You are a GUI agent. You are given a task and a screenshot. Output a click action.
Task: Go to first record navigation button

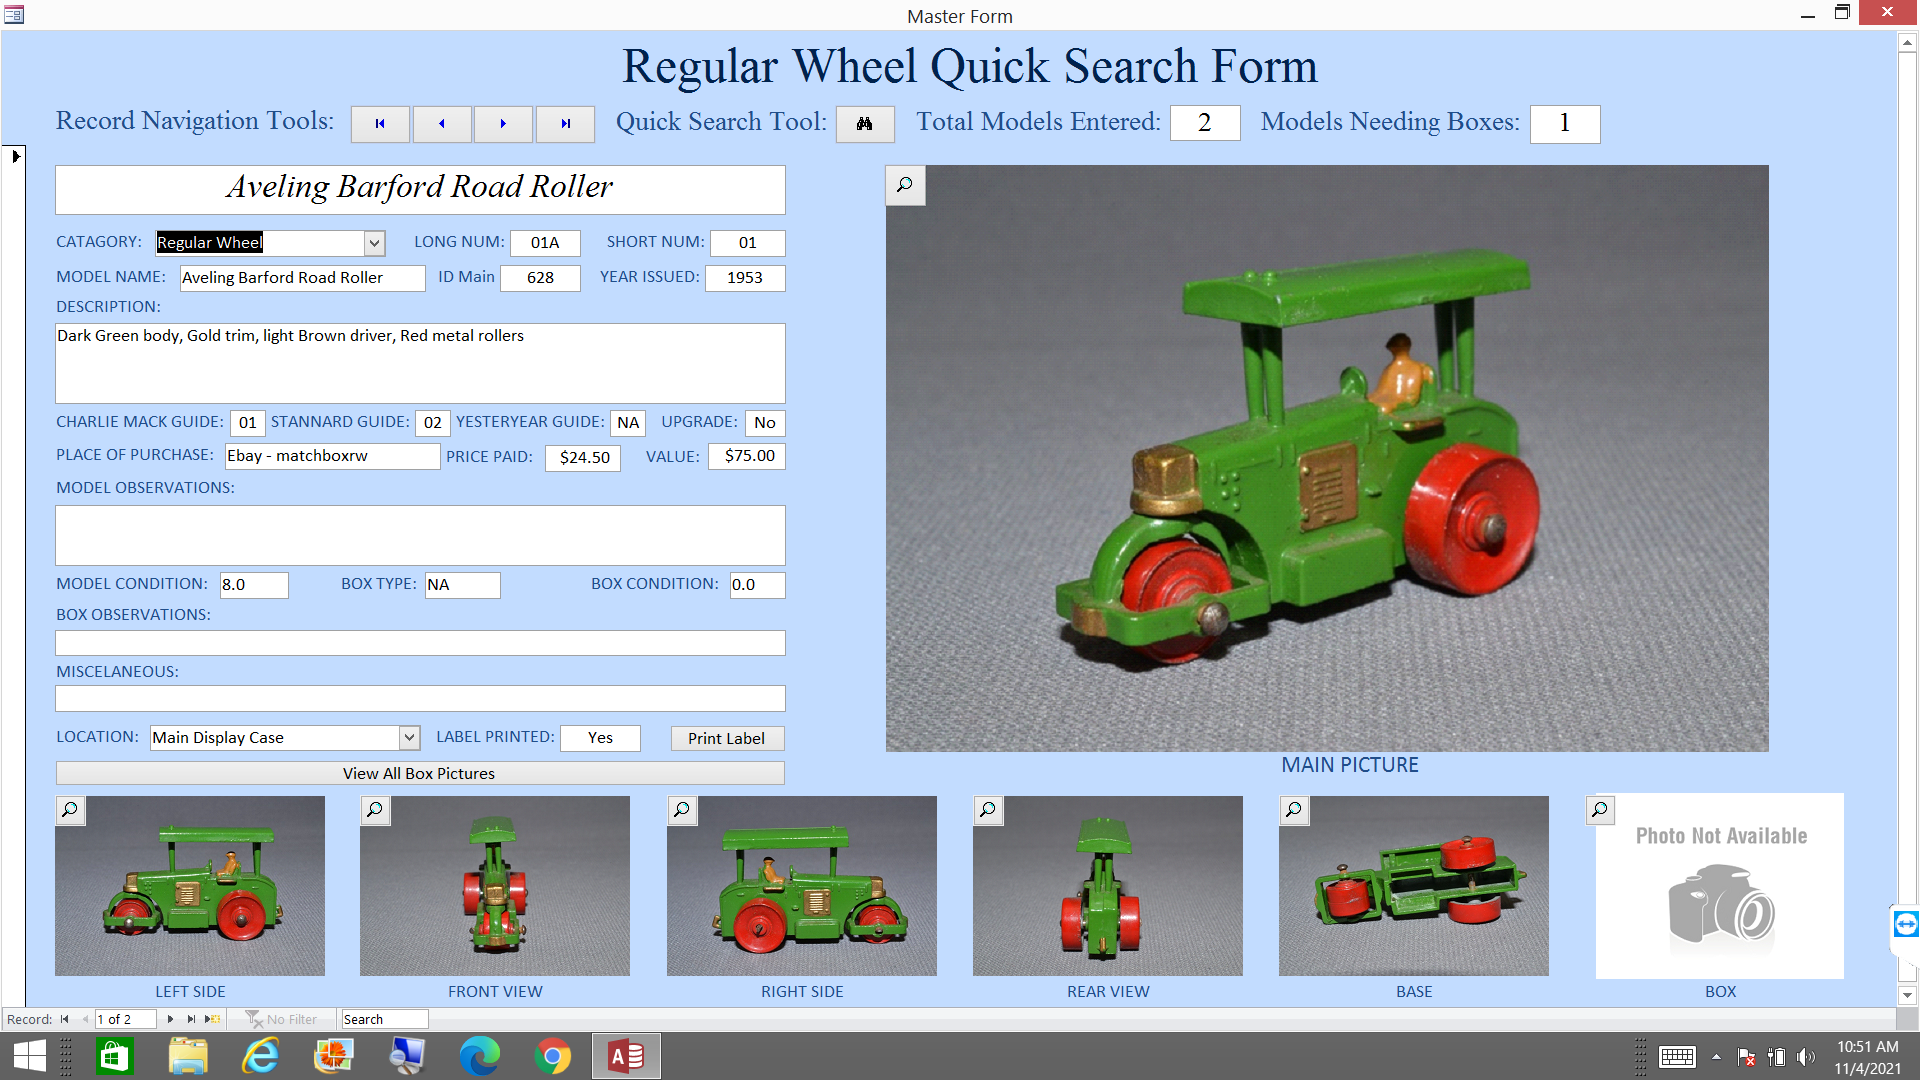click(380, 124)
